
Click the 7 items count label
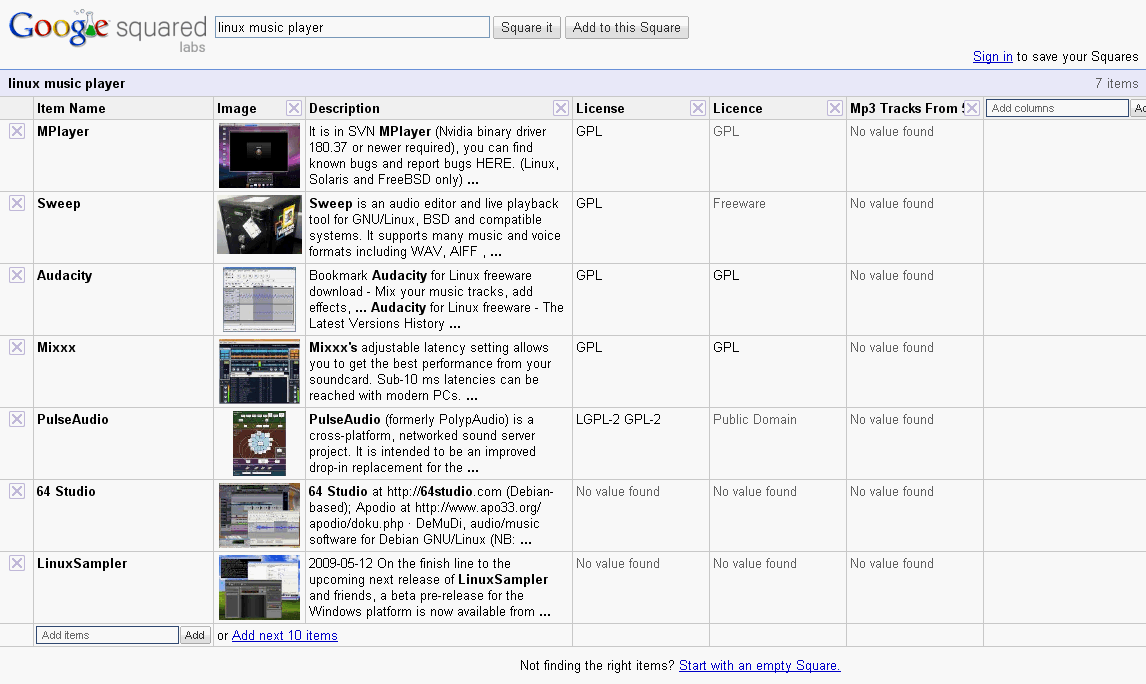[1116, 83]
